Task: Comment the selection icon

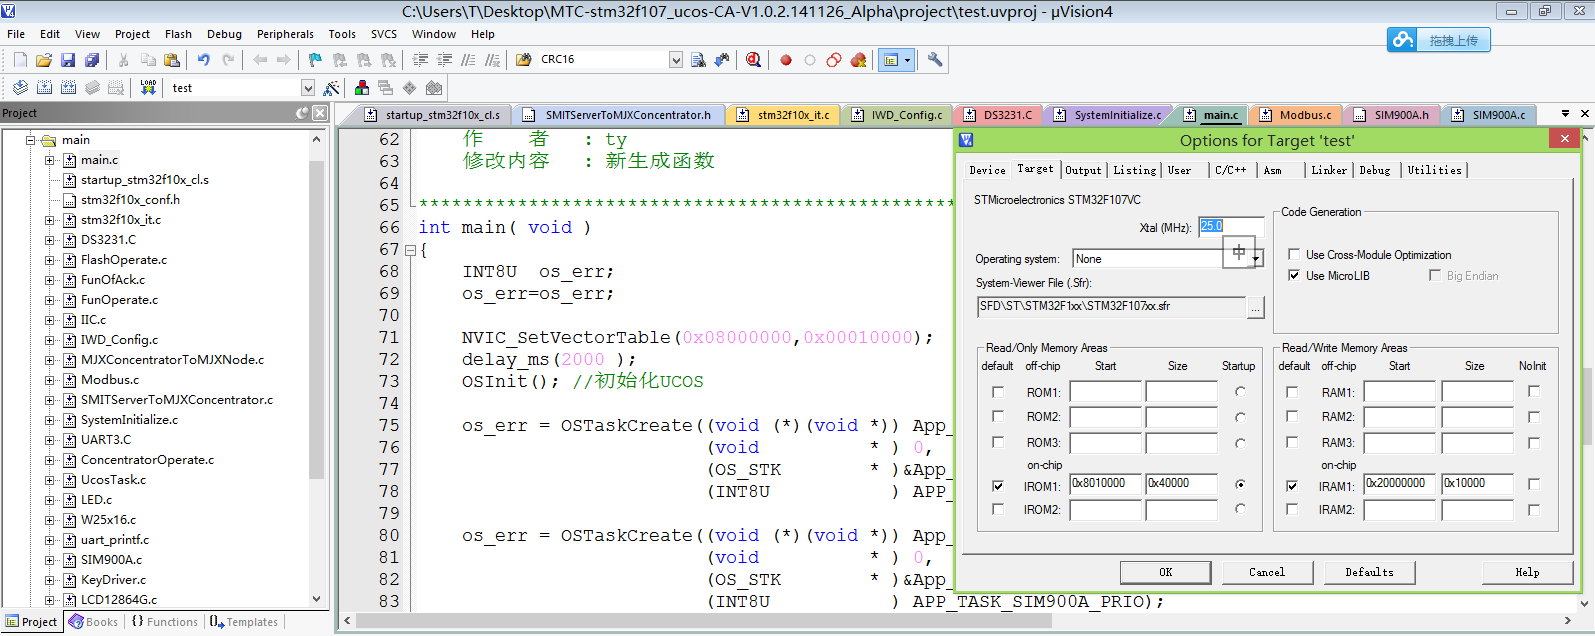Action: 468,60
